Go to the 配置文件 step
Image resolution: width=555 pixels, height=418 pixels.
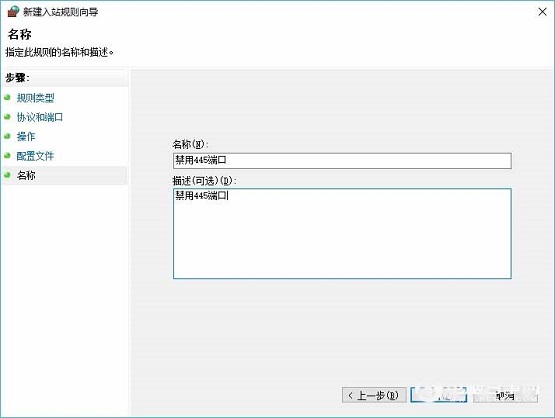[35, 156]
